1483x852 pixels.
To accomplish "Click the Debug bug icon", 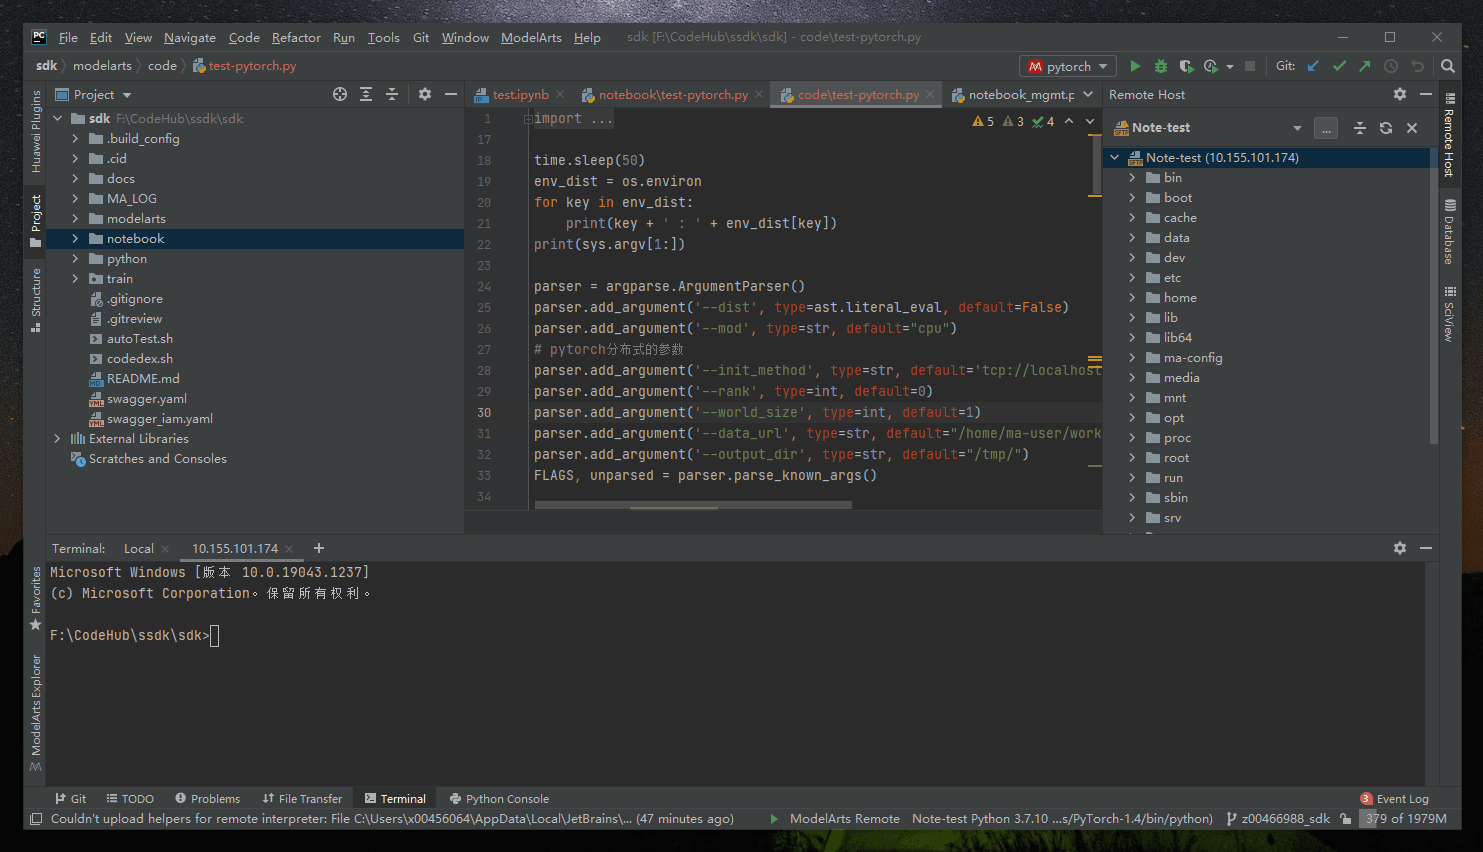I will click(1160, 66).
